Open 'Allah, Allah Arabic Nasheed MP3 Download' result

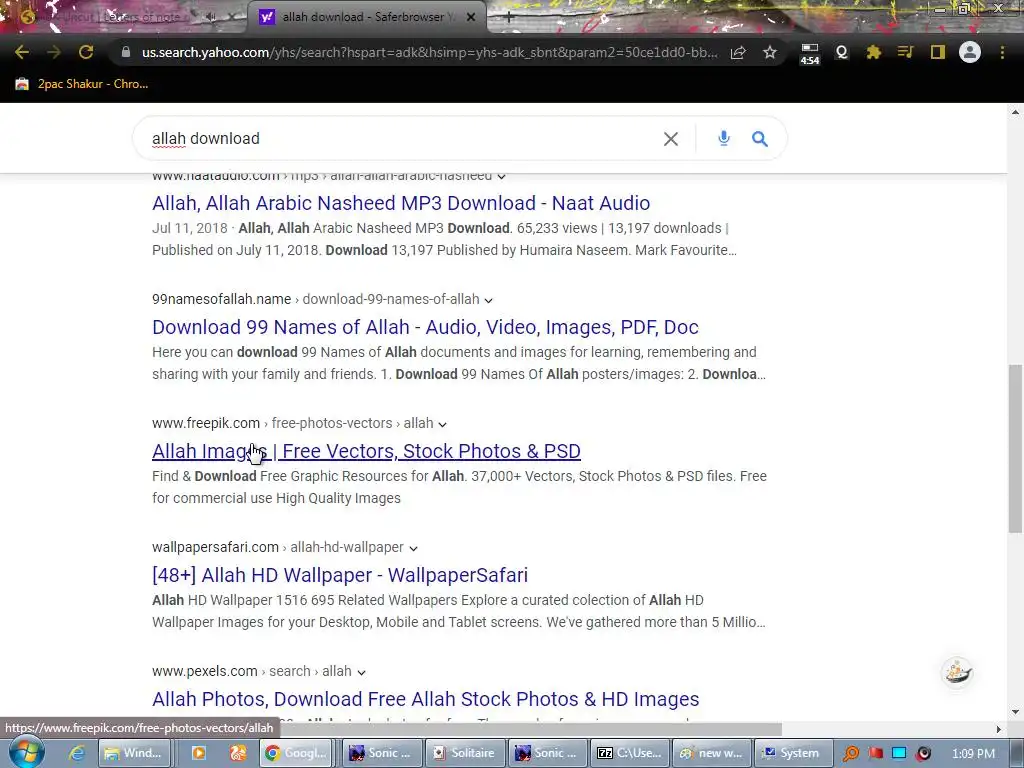(x=401, y=203)
